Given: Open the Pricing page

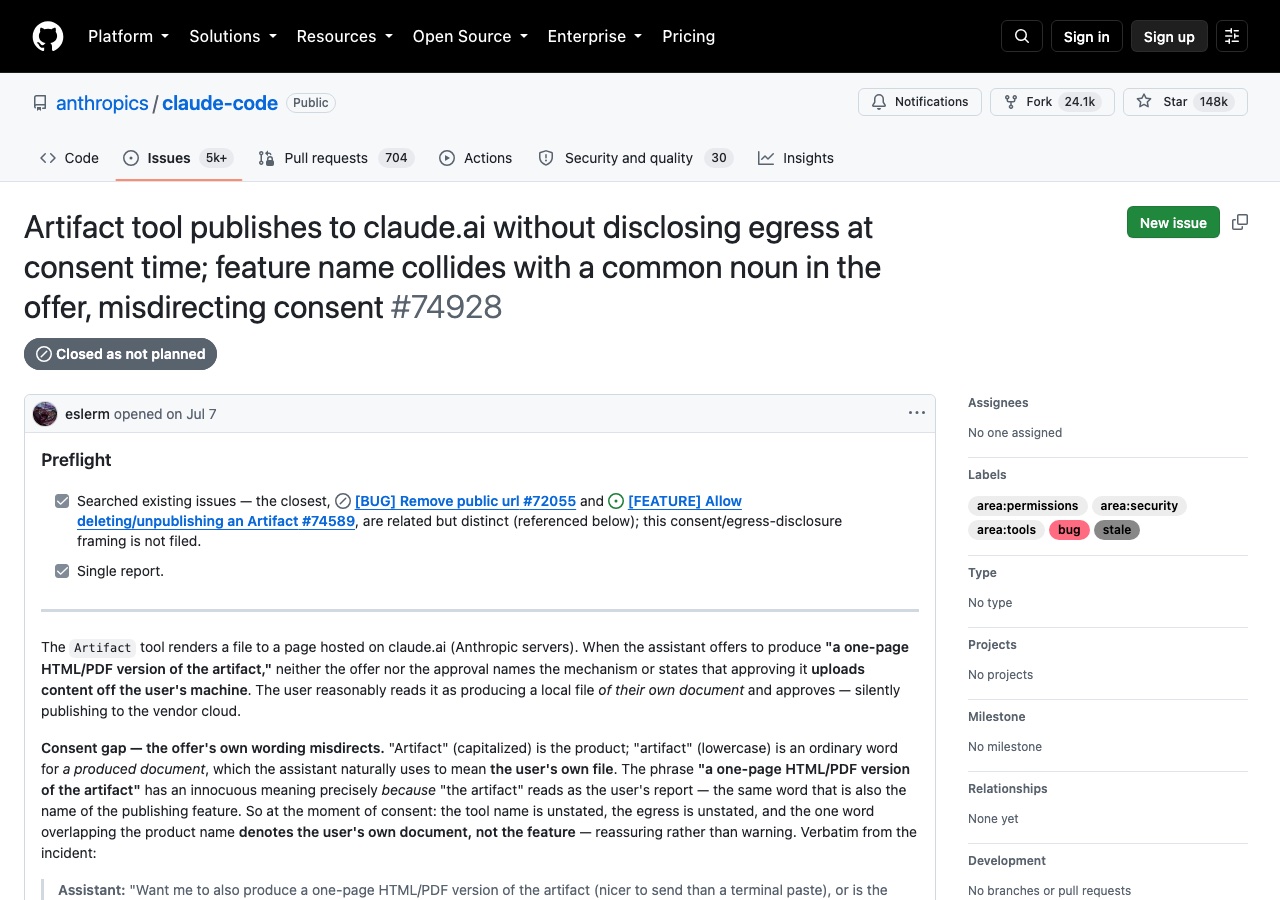Looking at the screenshot, I should pos(689,36).
